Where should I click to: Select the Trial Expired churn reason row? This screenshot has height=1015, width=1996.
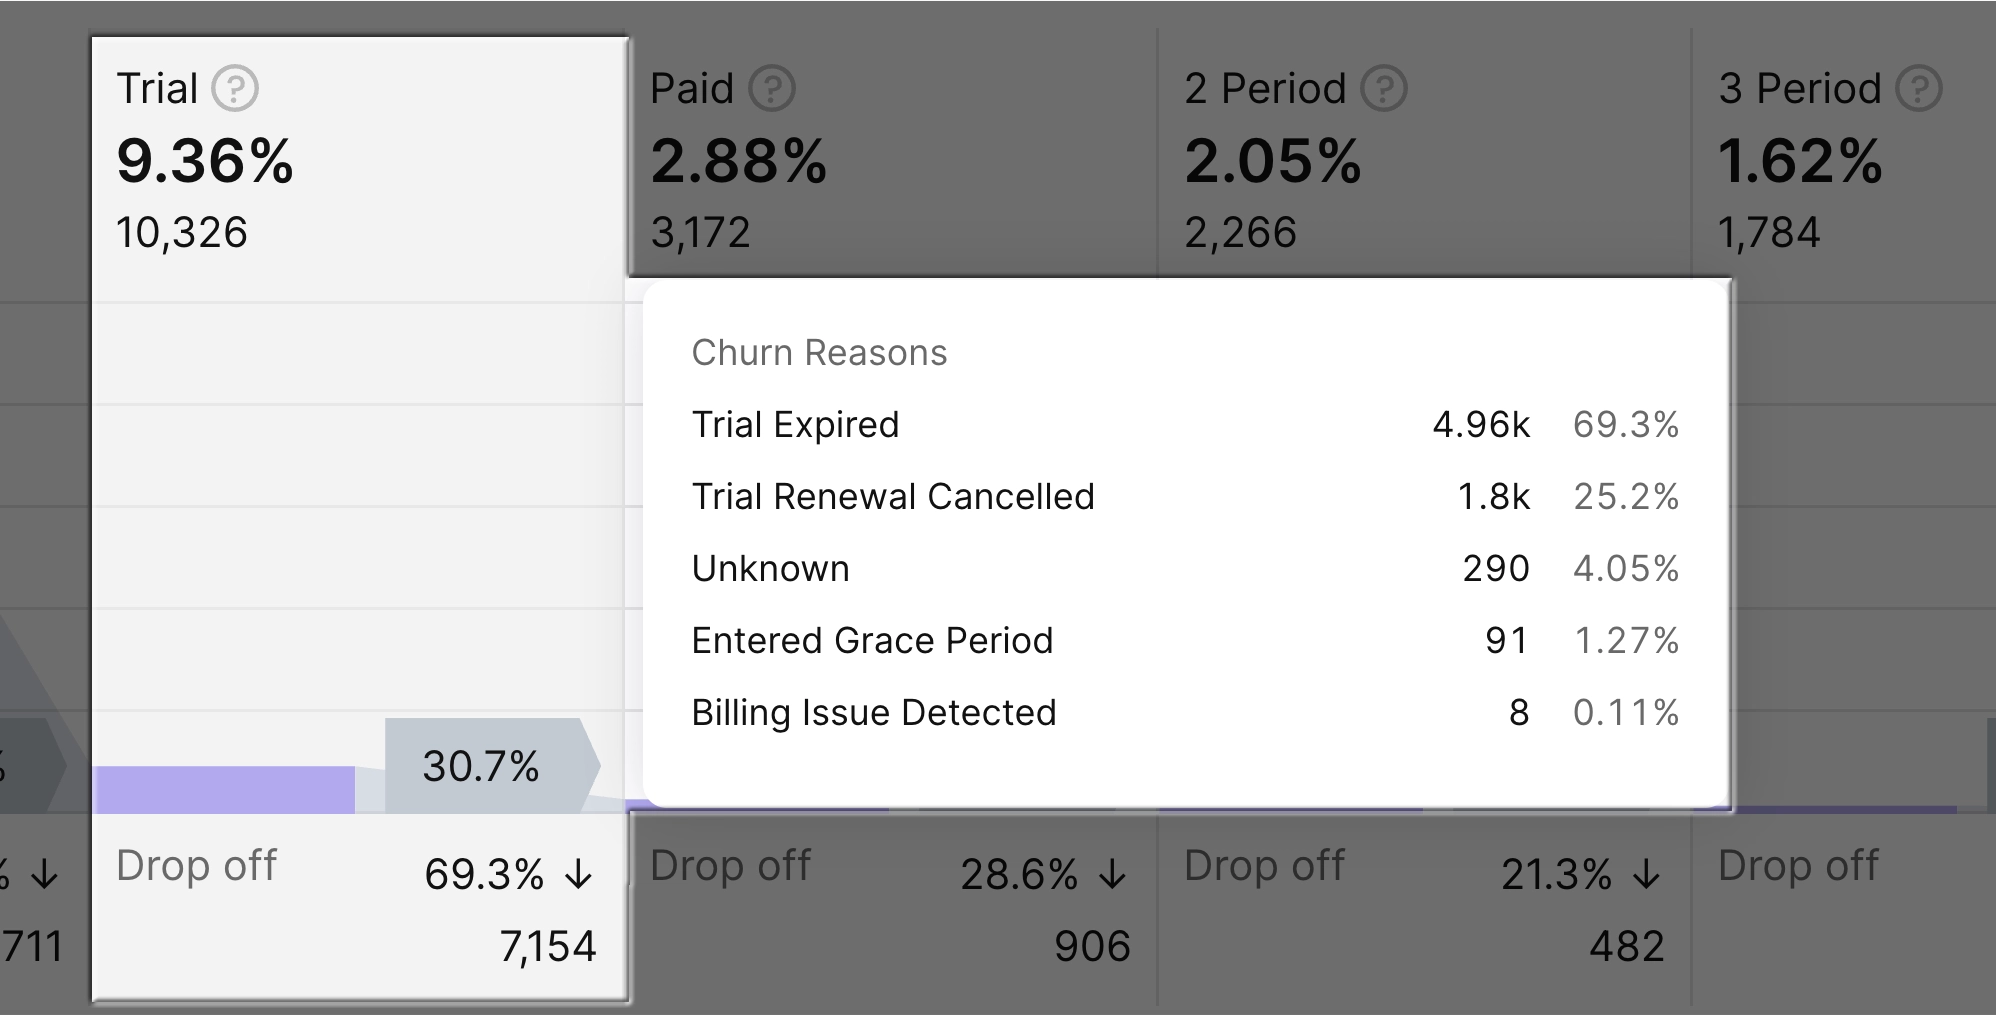[1184, 425]
